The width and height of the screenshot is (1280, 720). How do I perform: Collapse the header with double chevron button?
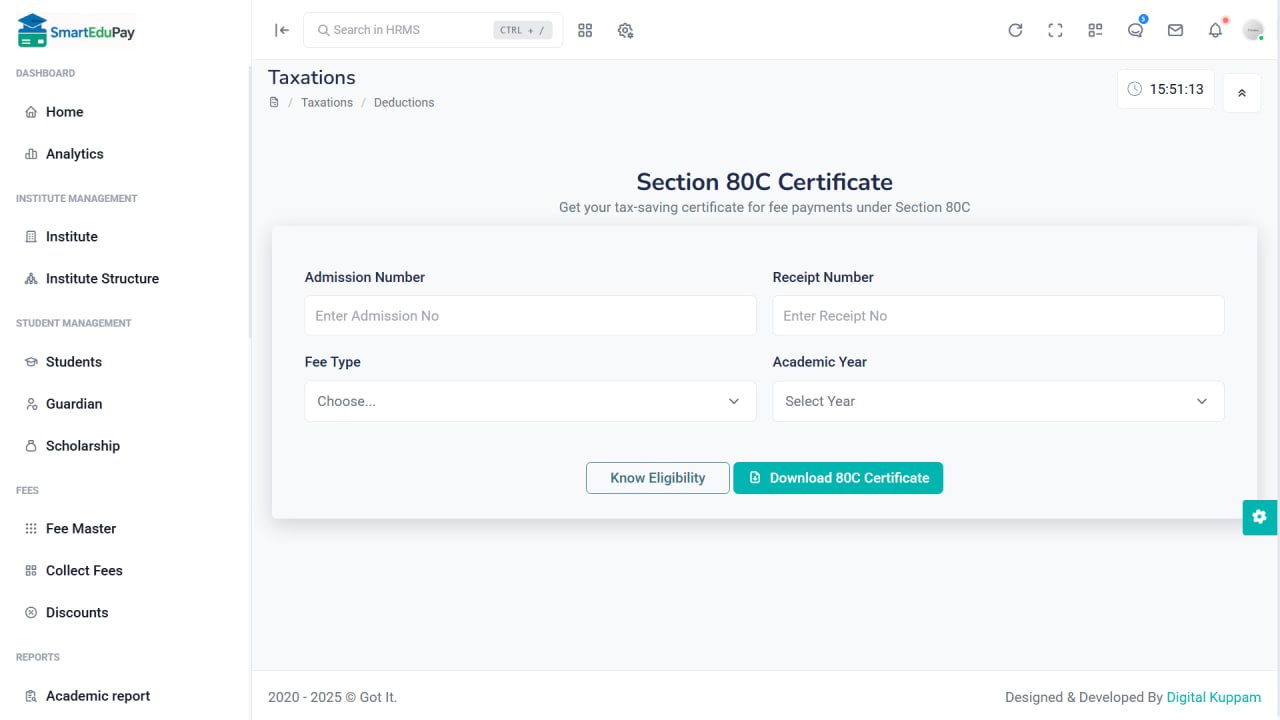[x=1242, y=93]
